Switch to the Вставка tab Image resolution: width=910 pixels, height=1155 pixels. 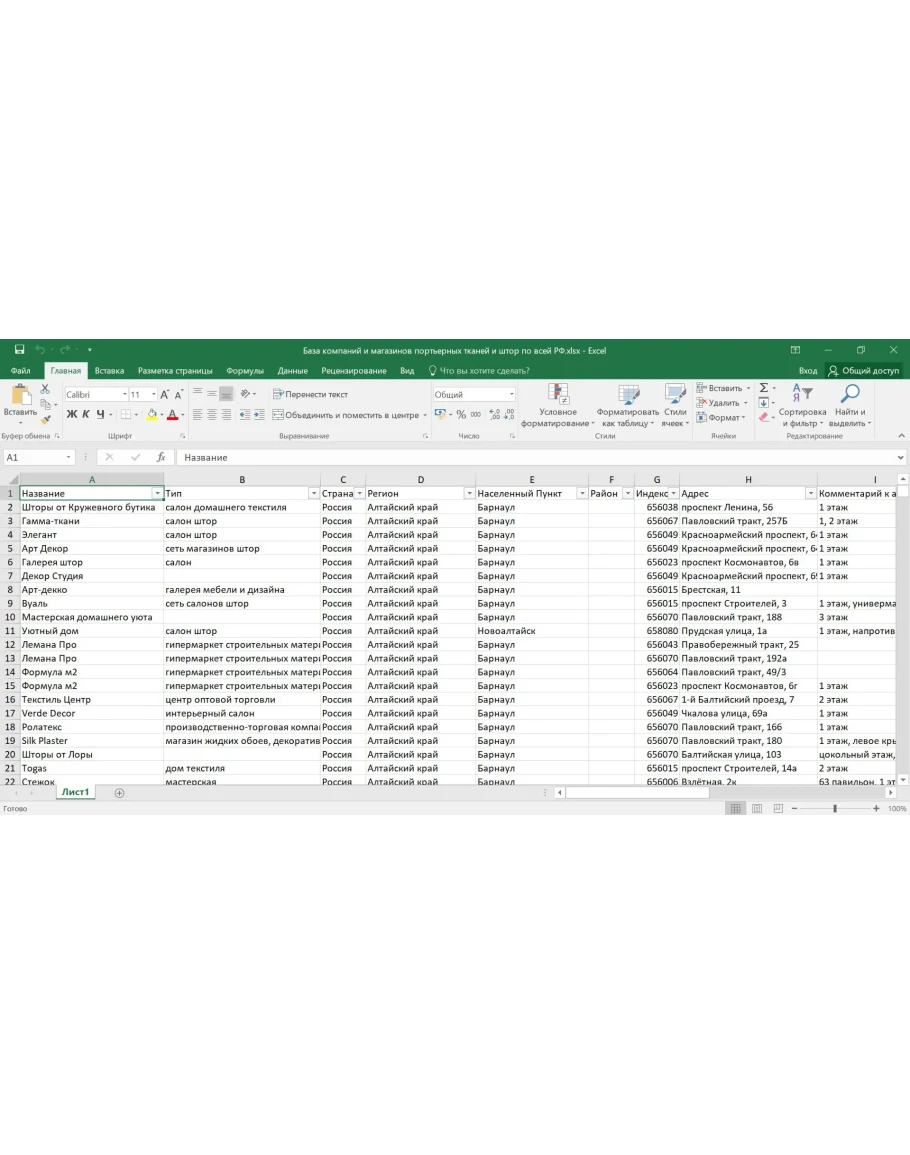pyautogui.click(x=109, y=371)
